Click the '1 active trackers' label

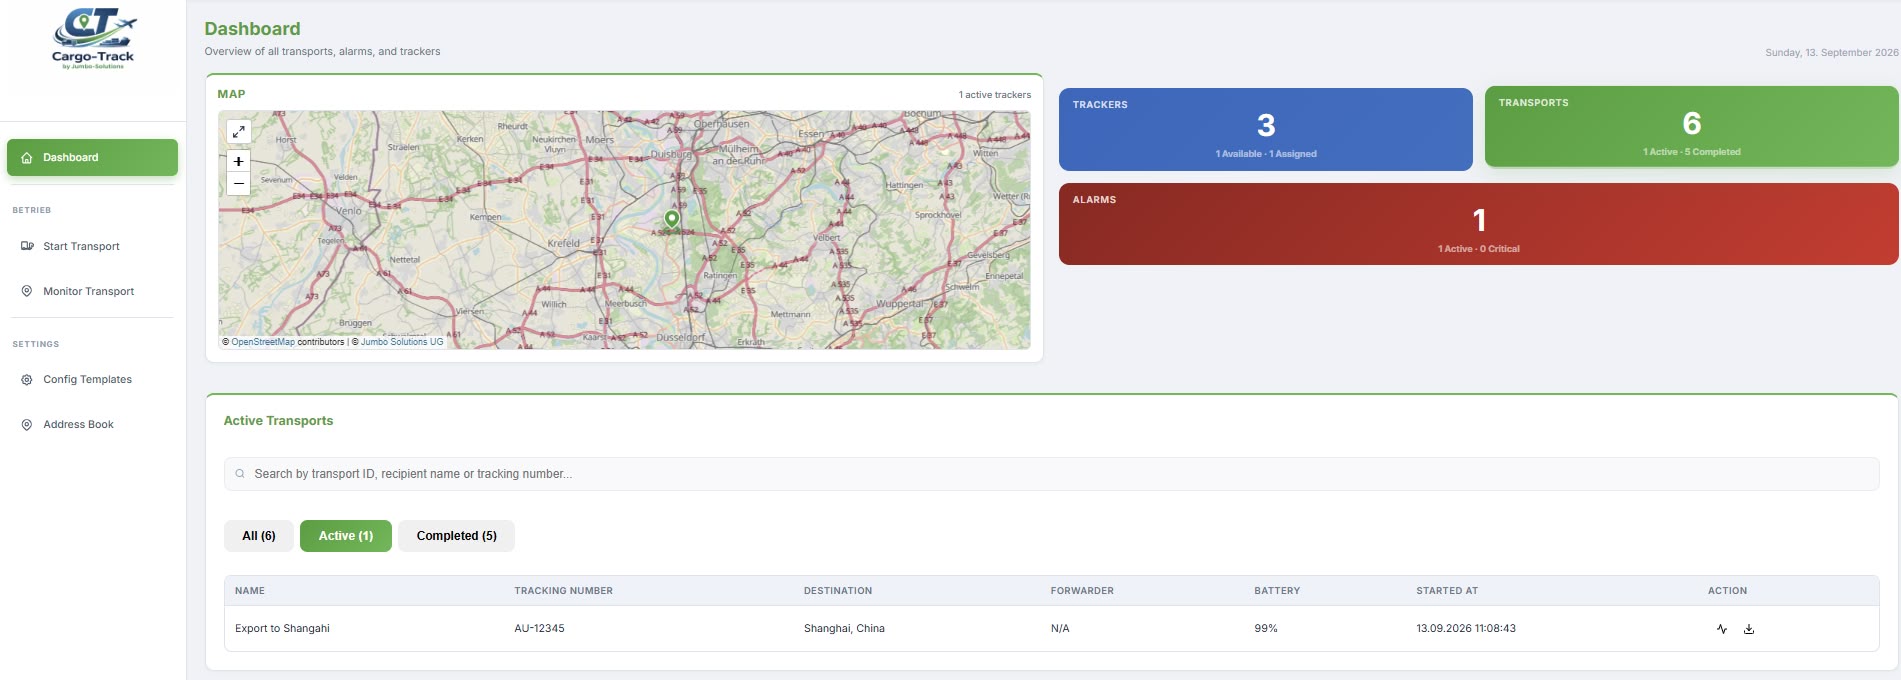point(995,95)
